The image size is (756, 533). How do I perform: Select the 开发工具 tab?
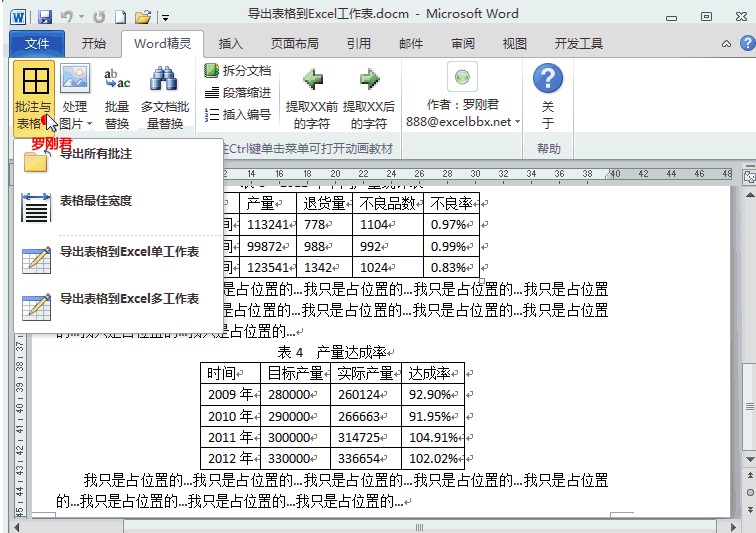click(579, 44)
